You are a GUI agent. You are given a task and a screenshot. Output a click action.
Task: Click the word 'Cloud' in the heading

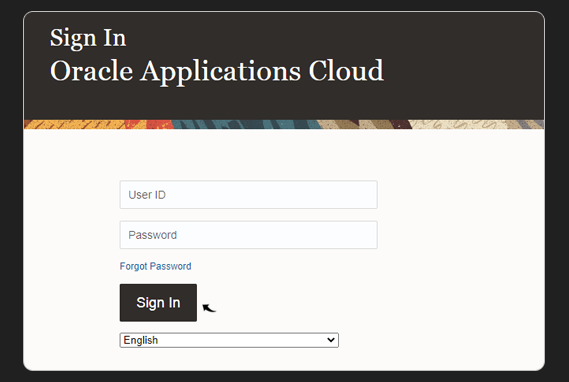(x=346, y=70)
